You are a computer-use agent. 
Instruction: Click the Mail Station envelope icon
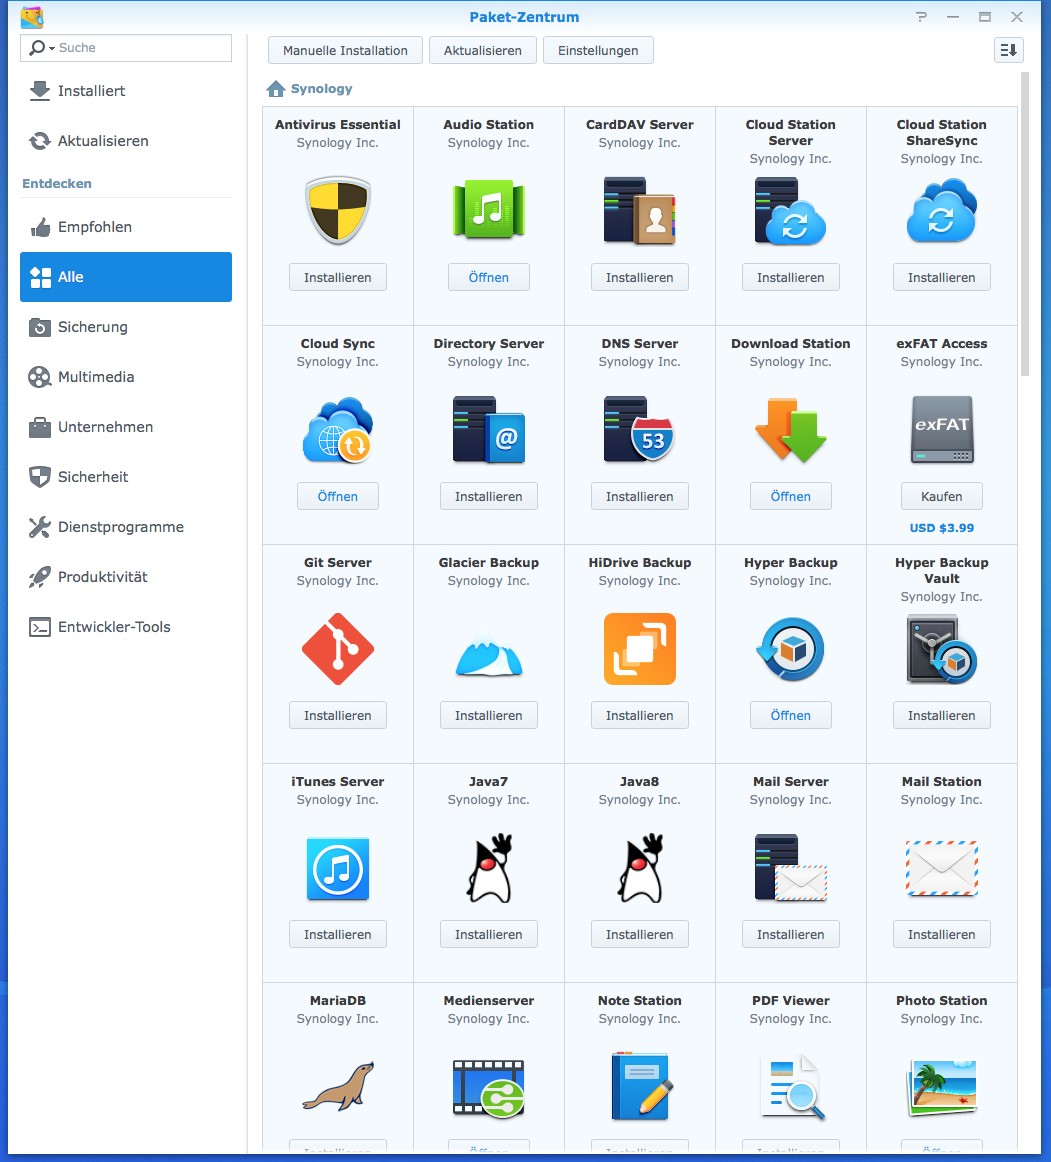pos(941,869)
